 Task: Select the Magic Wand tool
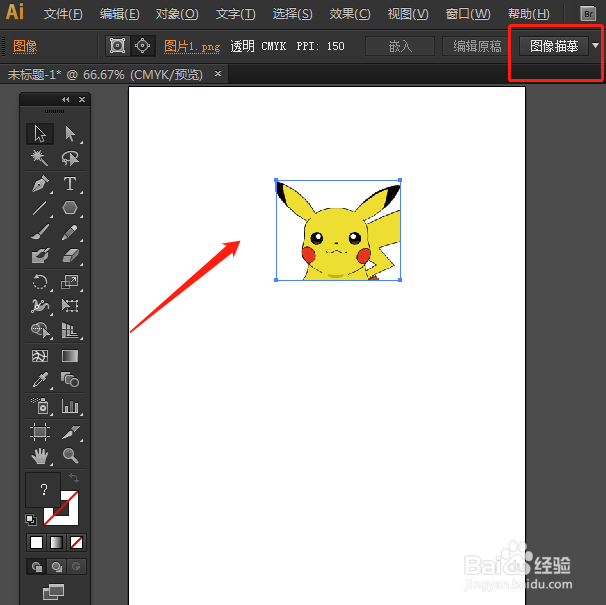click(40, 158)
